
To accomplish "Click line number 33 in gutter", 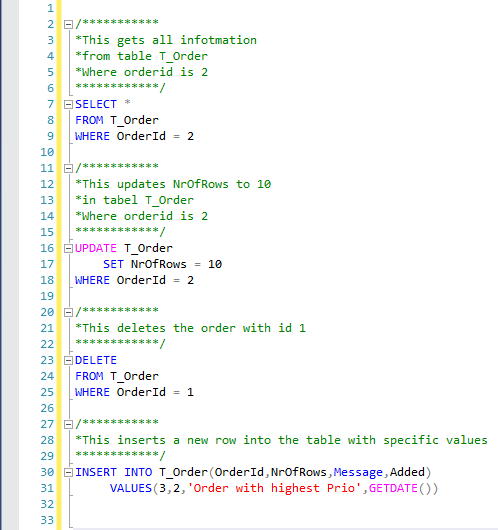I will click(x=47, y=520).
